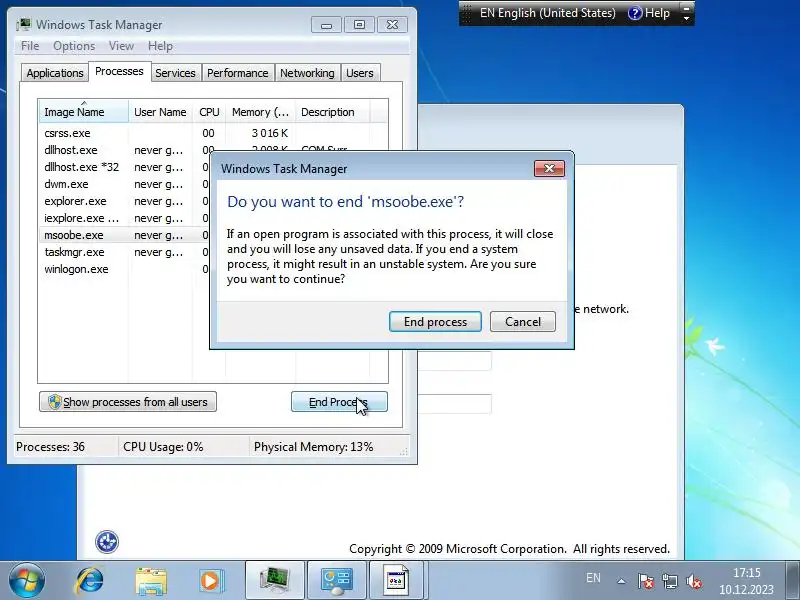This screenshot has height=600, width=800.
Task: Sort by CPU column header
Action: pos(209,112)
